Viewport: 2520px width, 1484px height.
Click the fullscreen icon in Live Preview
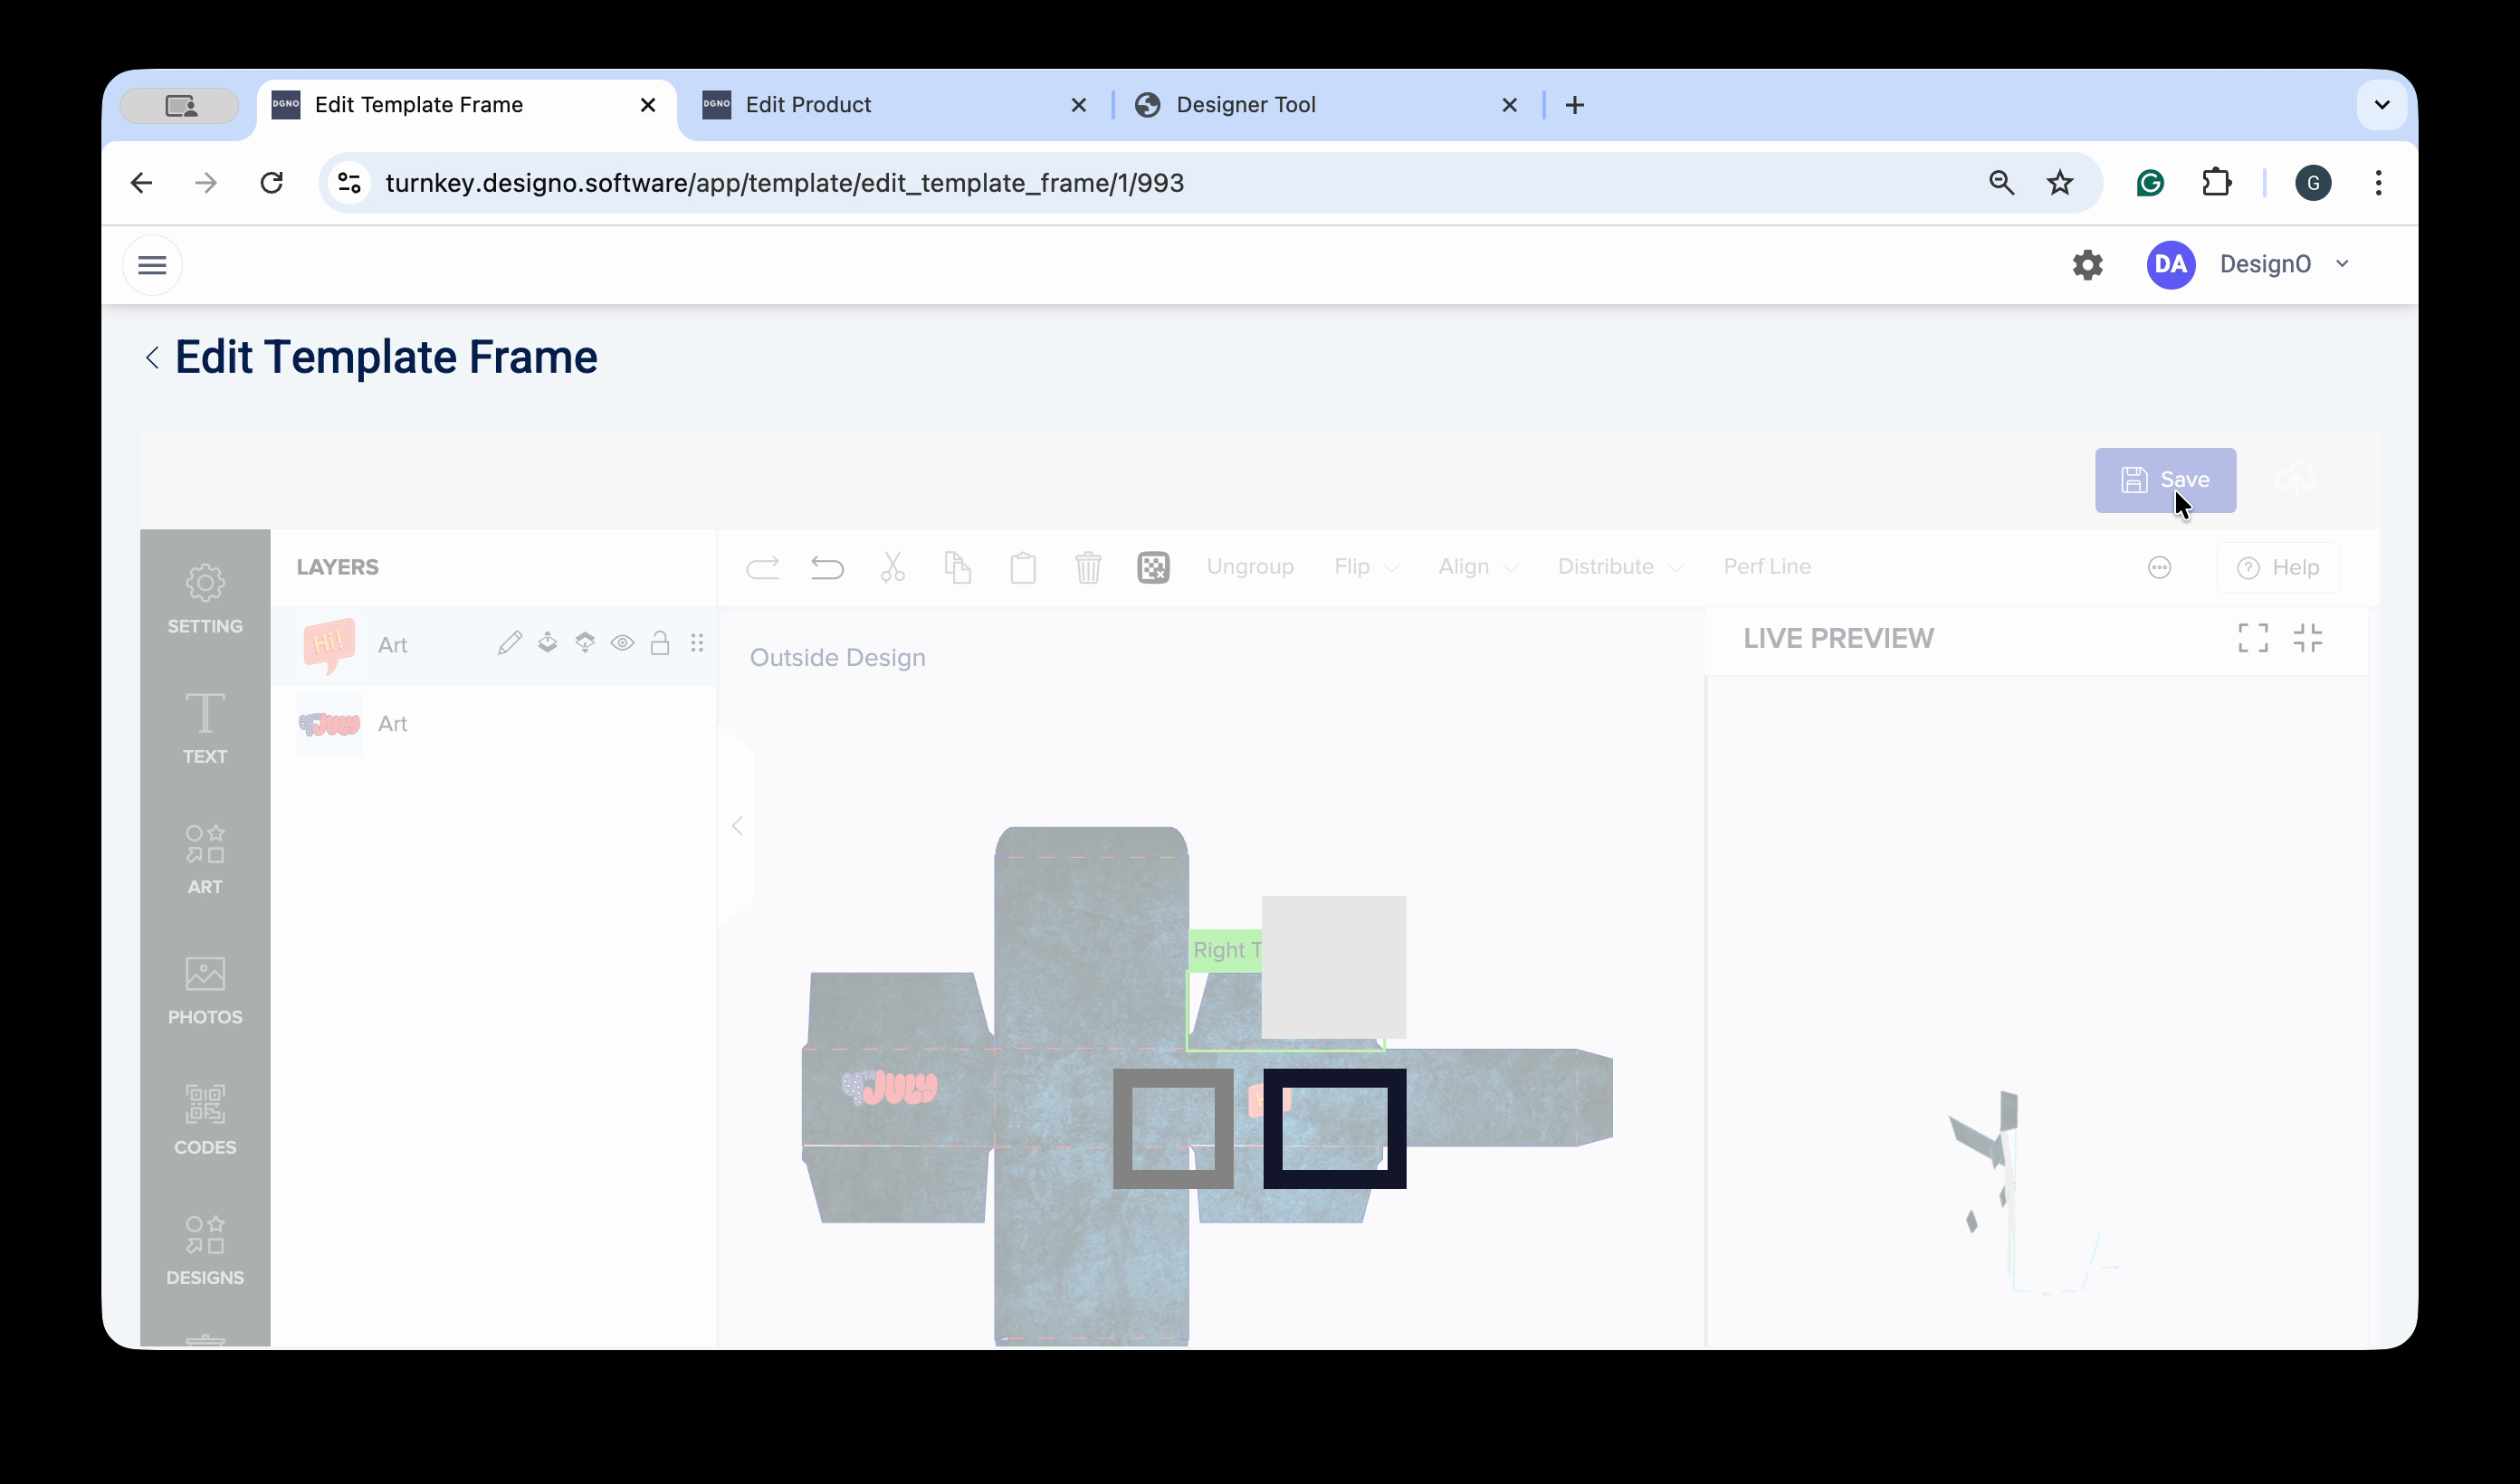[2252, 638]
